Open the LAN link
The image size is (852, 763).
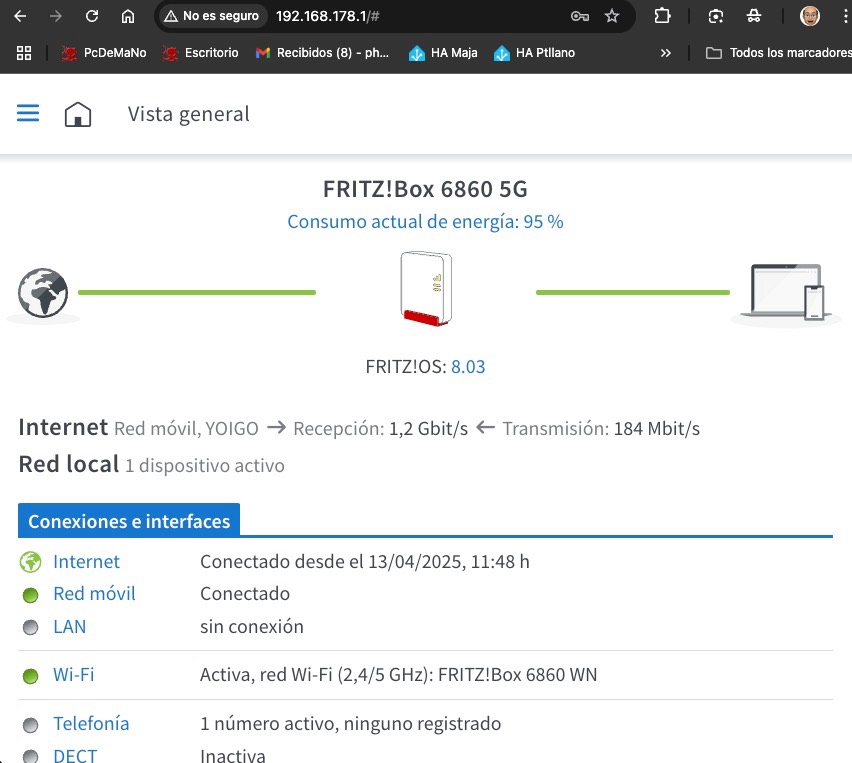pos(70,627)
